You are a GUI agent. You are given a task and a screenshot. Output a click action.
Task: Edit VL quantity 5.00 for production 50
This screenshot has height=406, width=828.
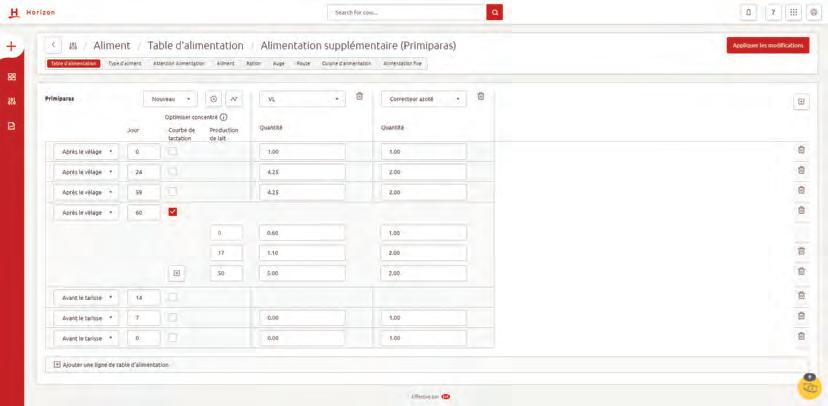[x=303, y=273]
